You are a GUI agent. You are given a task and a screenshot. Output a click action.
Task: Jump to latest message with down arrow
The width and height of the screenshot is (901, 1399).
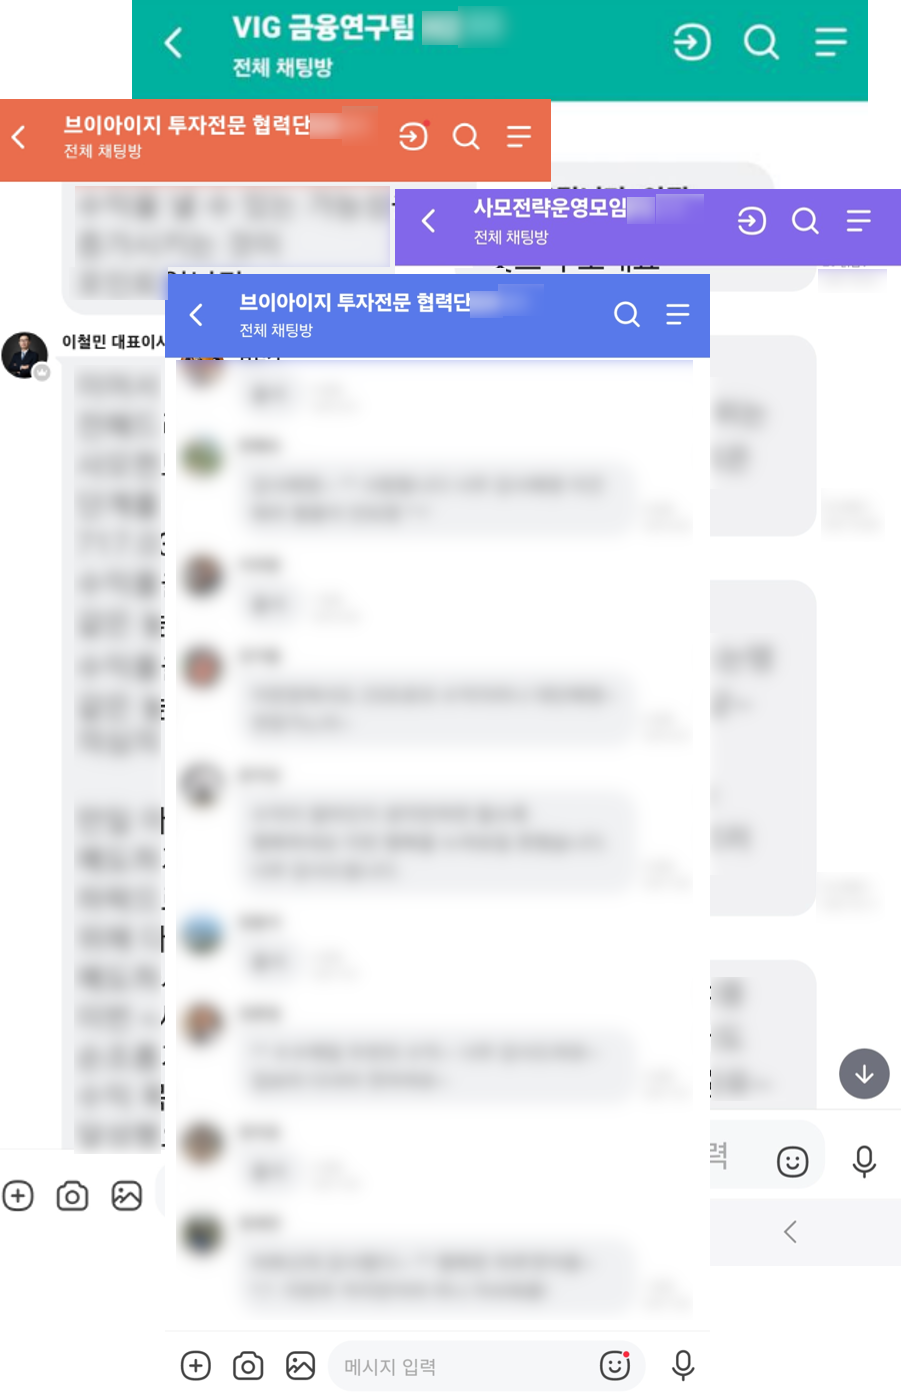point(864,1074)
